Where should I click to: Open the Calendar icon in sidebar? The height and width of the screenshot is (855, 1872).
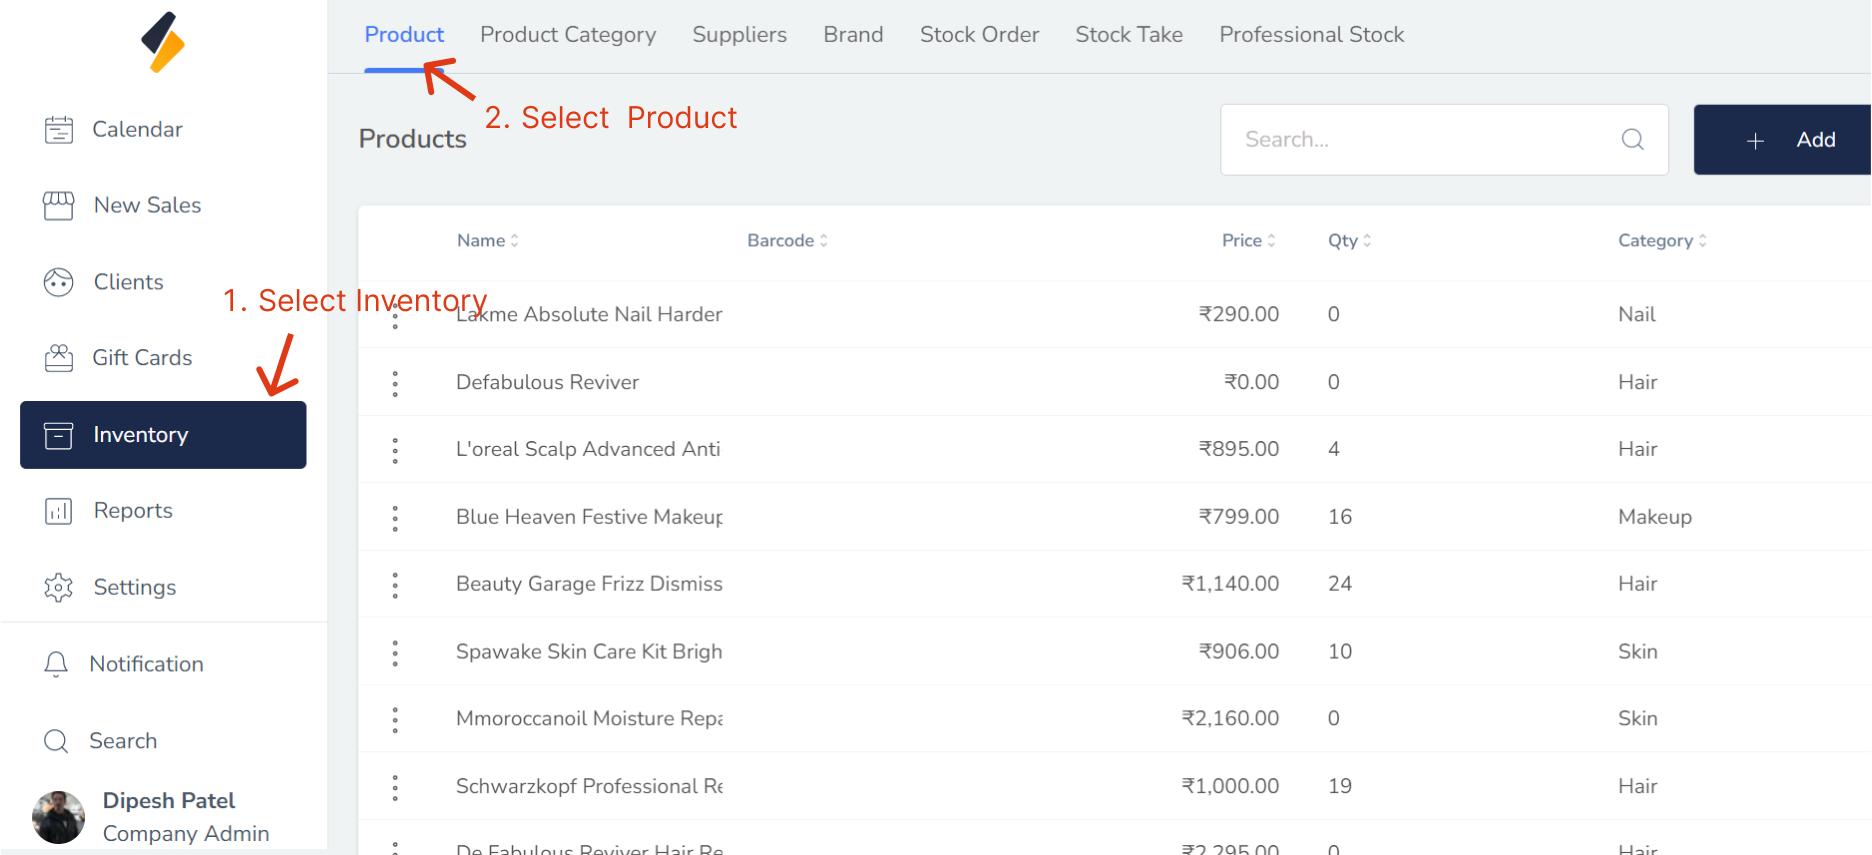pos(59,130)
